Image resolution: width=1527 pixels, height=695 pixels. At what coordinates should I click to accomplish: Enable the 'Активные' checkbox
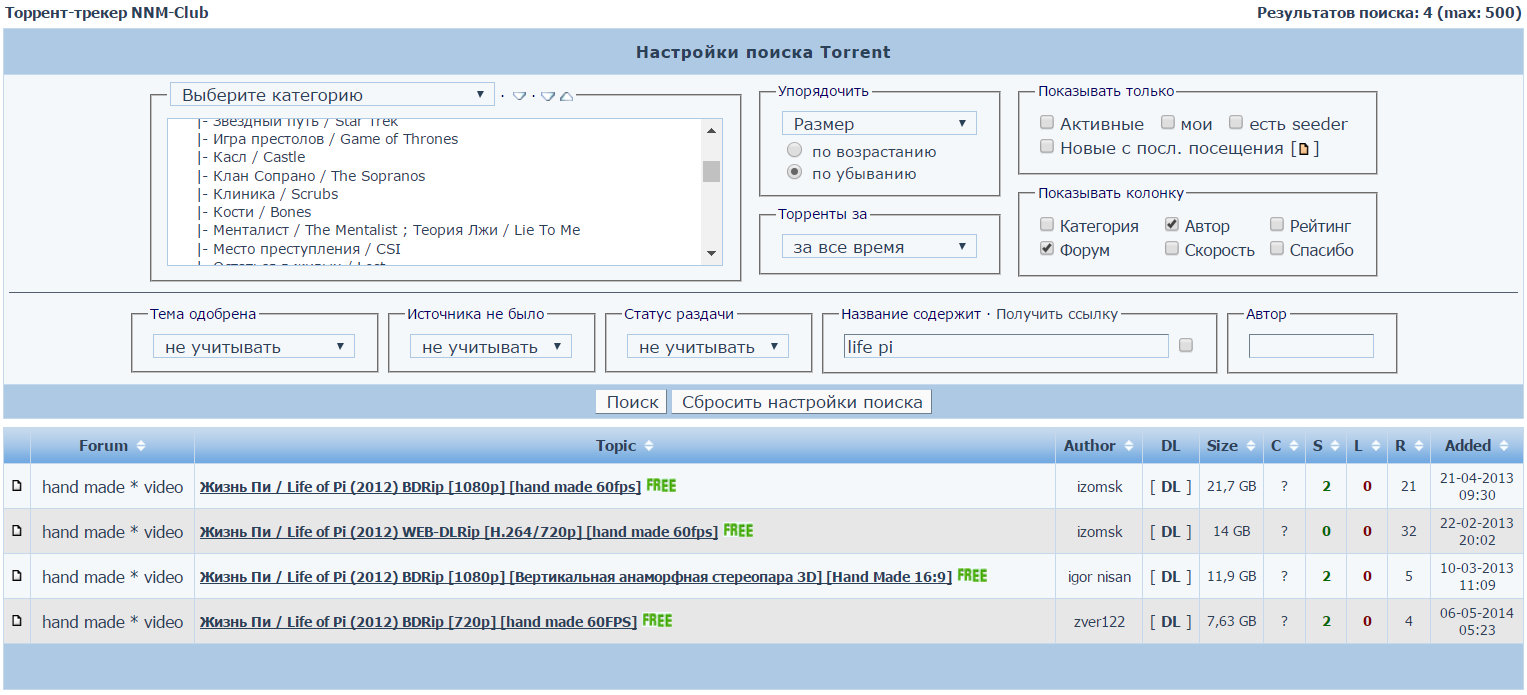[x=1047, y=123]
